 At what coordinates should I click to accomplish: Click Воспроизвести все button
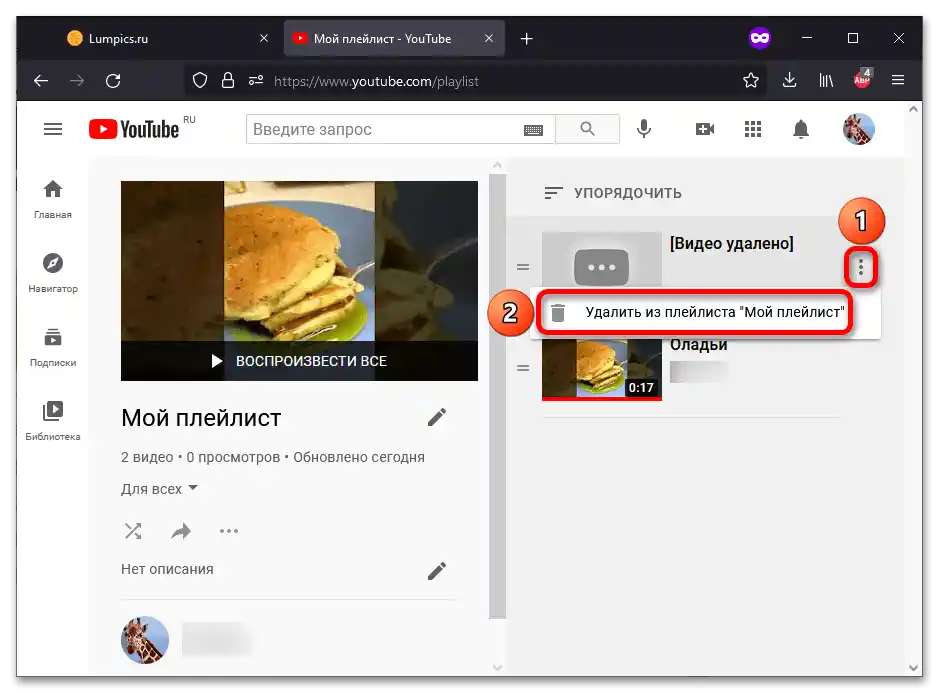(x=299, y=361)
